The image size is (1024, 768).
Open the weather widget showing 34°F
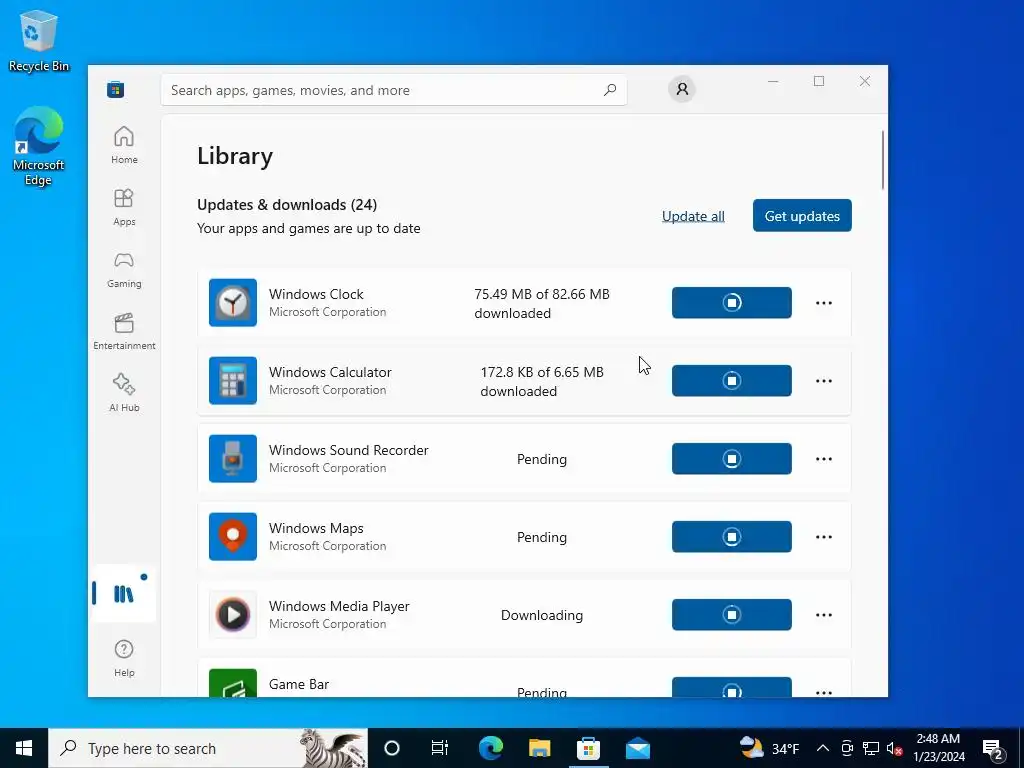click(x=769, y=748)
